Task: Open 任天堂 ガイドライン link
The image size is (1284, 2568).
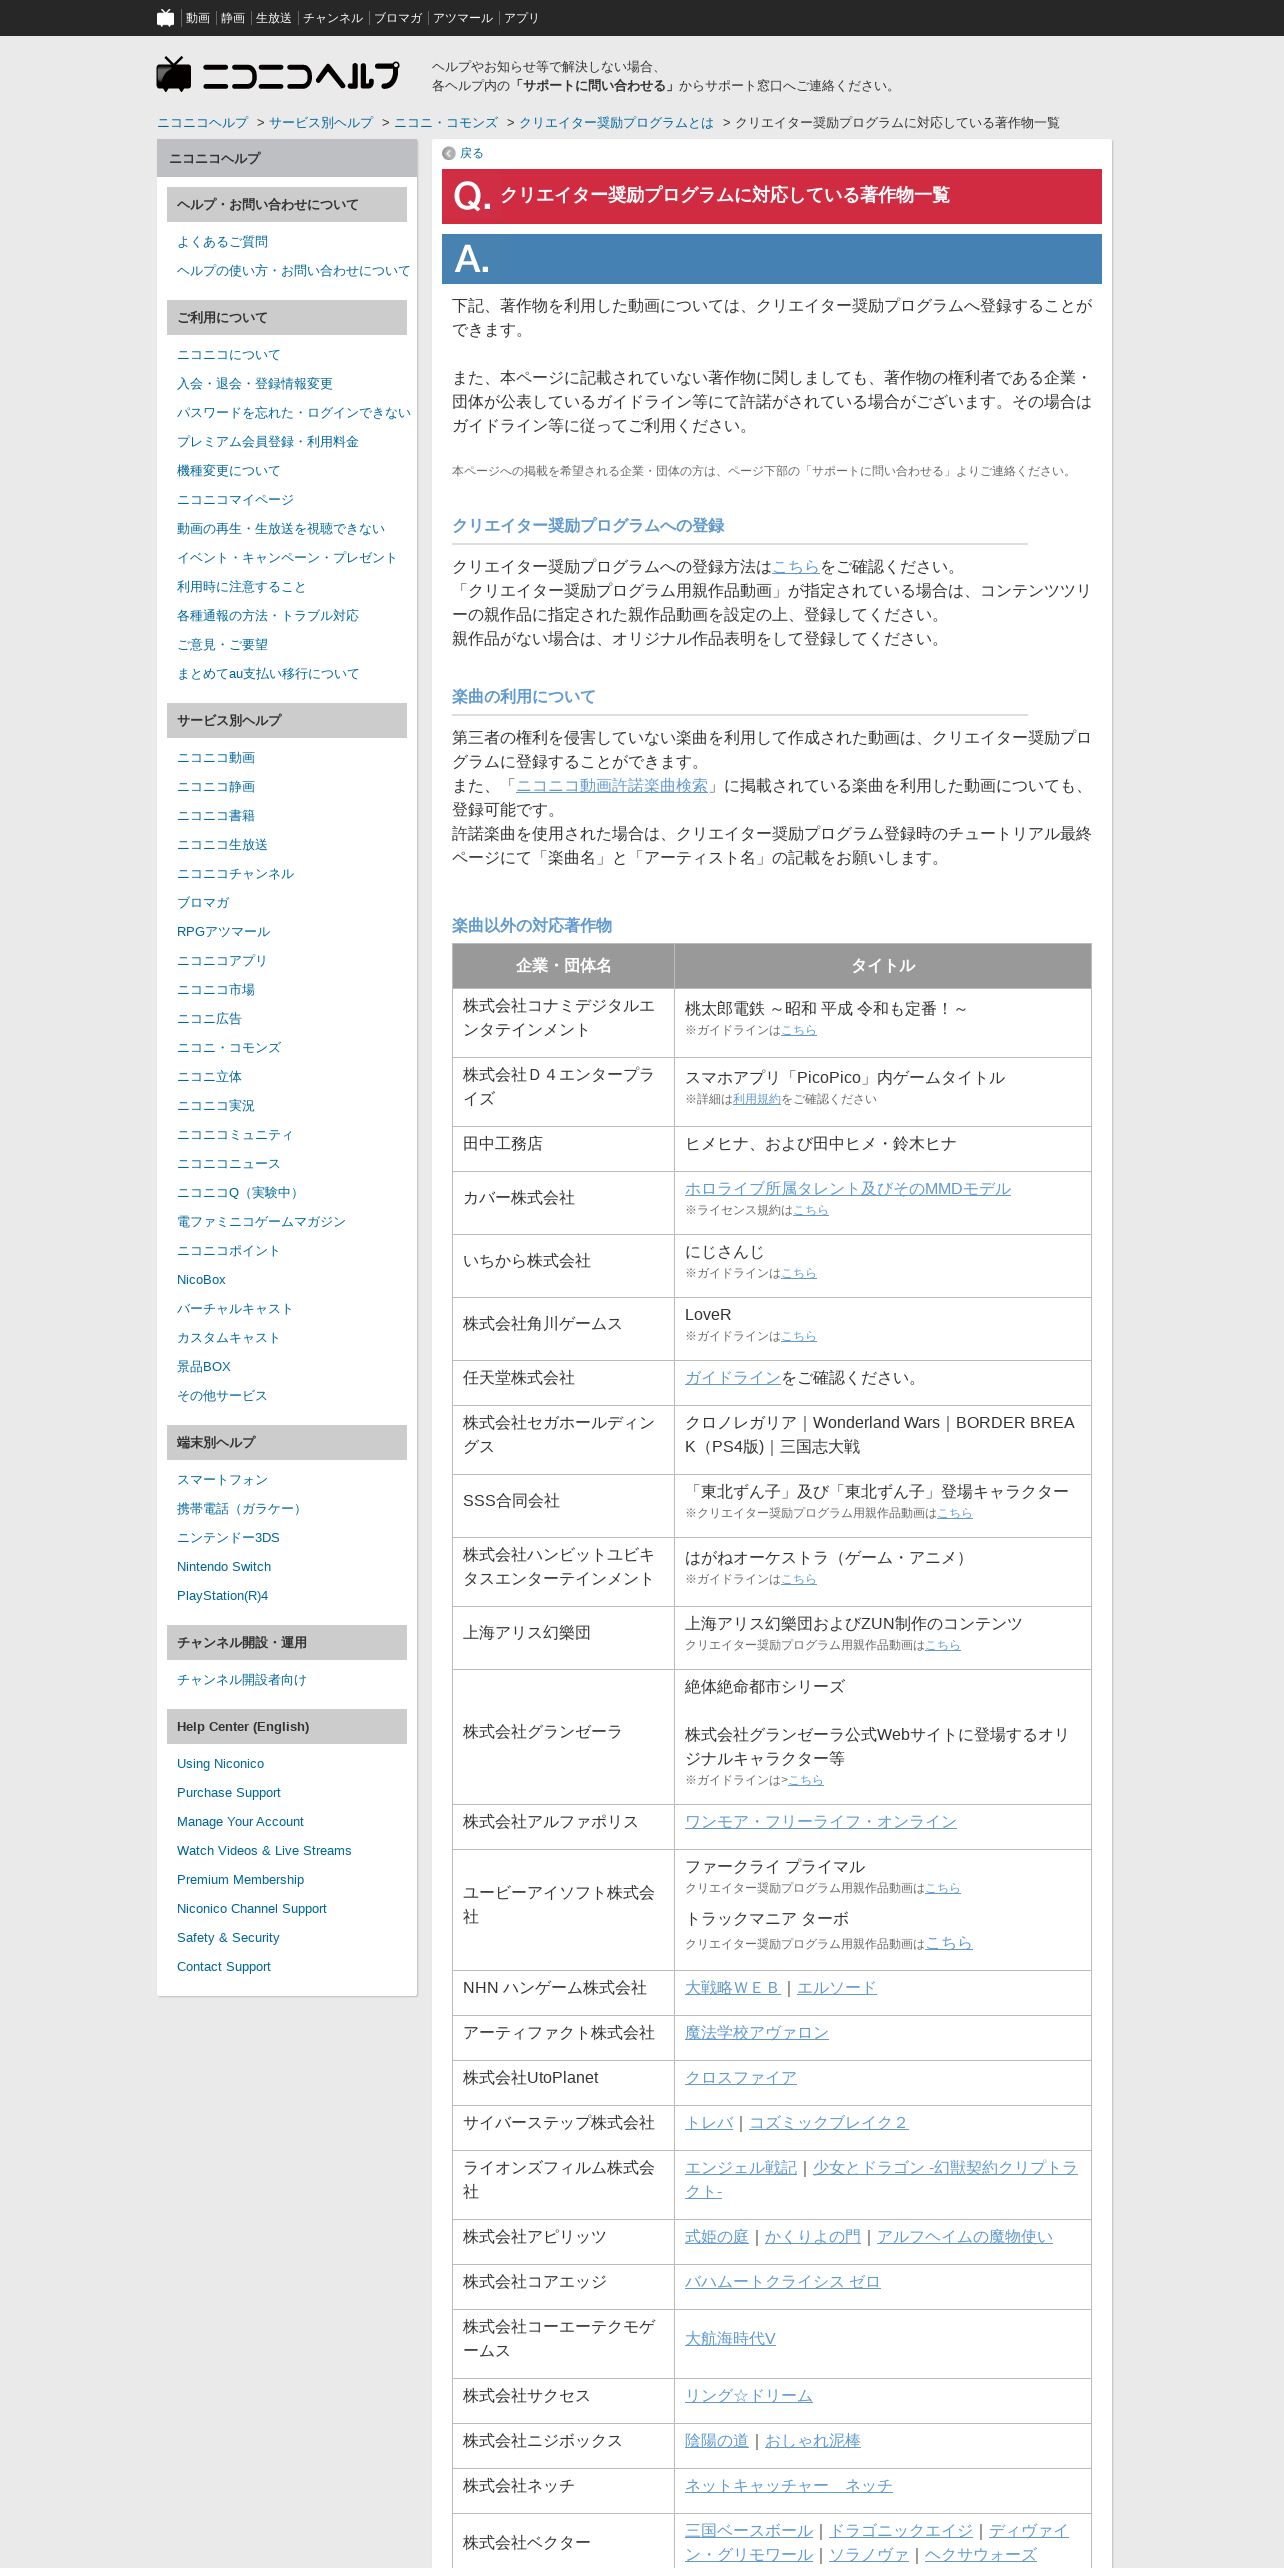Action: click(x=733, y=1378)
